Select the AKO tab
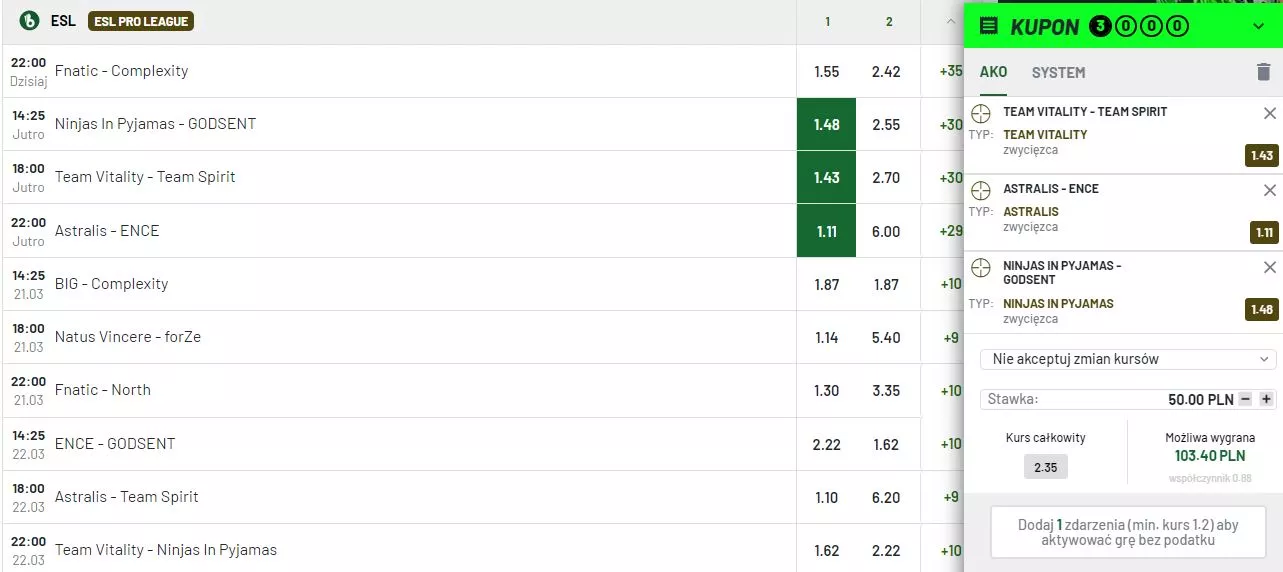 tap(993, 72)
